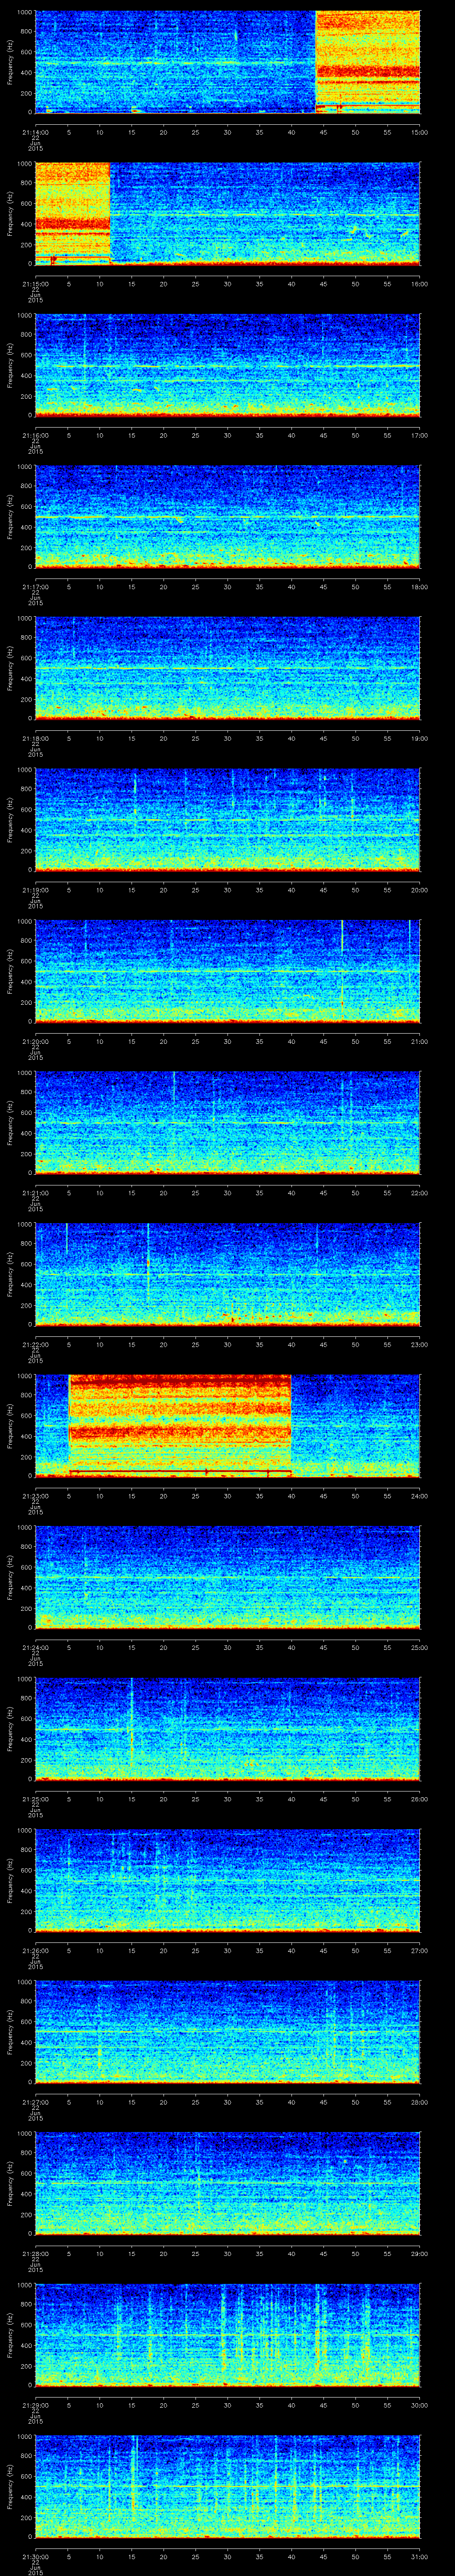Select the "21:30:00" start time label
The height and width of the screenshot is (2576, 455).
coord(35,2556)
